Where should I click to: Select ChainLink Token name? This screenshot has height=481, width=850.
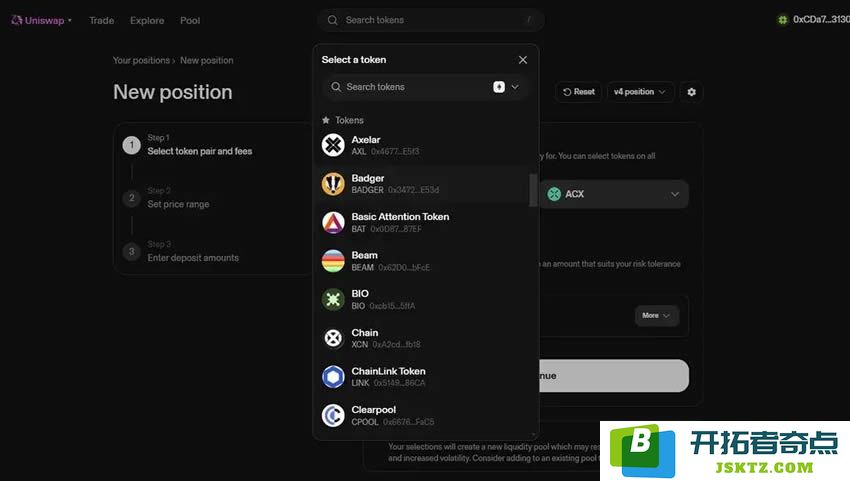coord(388,371)
